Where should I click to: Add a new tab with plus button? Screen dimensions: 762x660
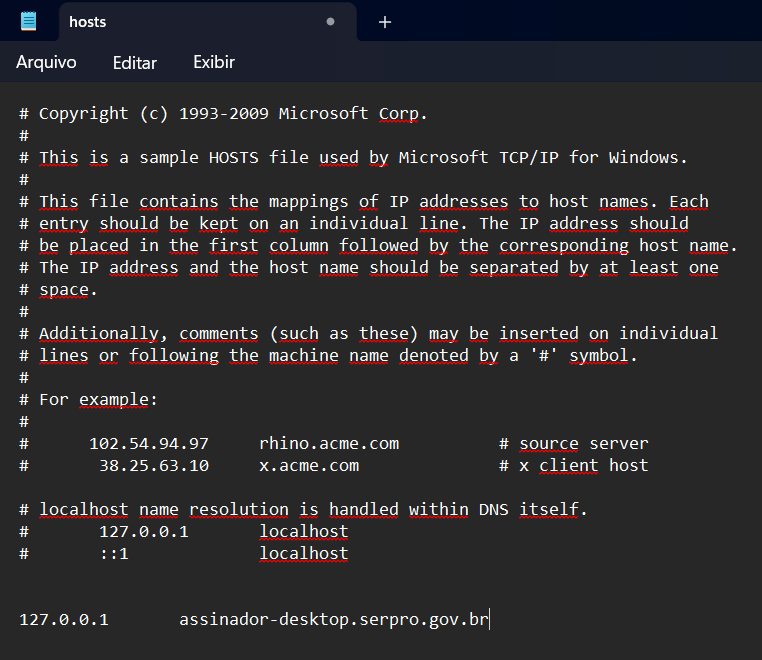(x=385, y=22)
